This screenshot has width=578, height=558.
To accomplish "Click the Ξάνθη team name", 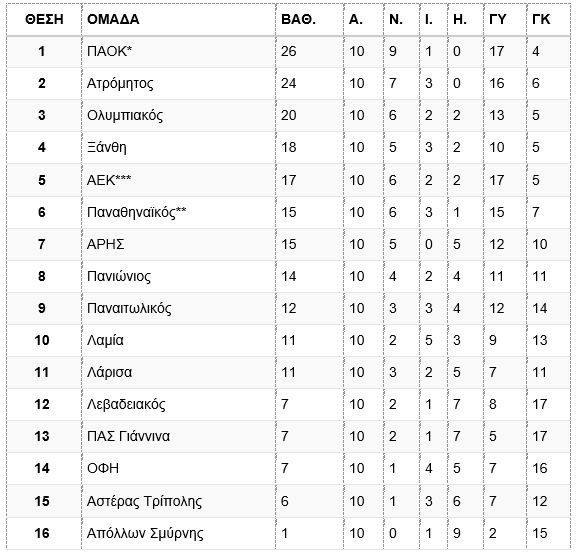I will coord(107,147).
